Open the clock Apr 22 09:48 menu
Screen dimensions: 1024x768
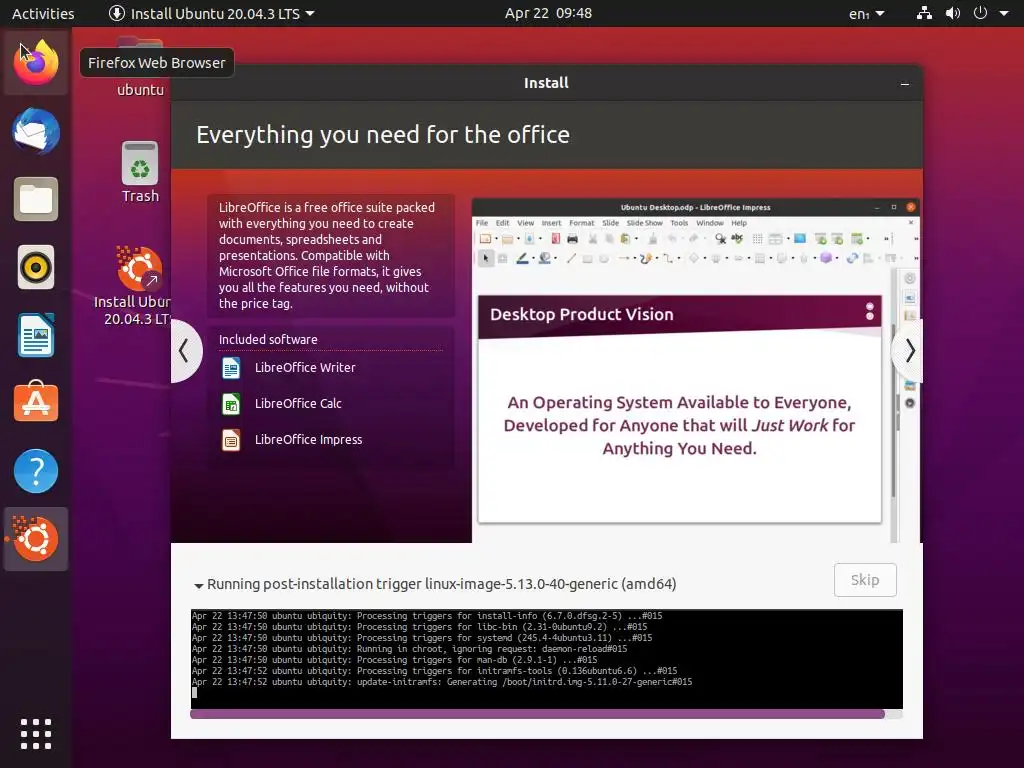click(548, 13)
